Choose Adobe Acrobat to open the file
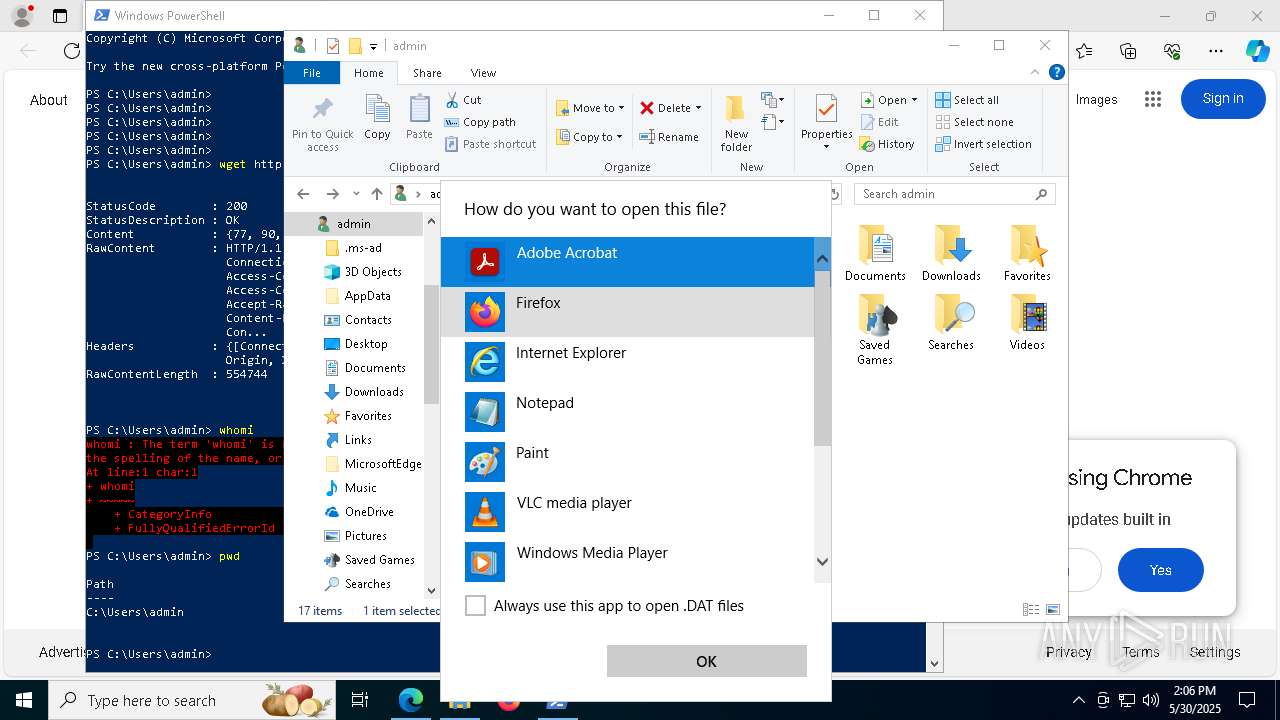The width and height of the screenshot is (1280, 720). [628, 262]
